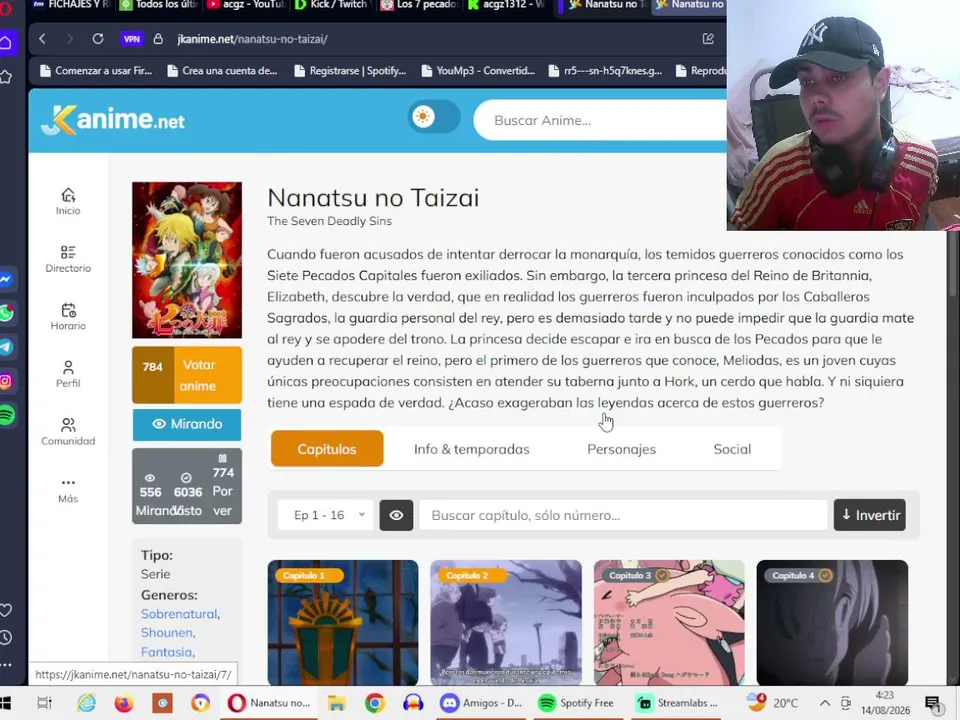Image resolution: width=960 pixels, height=720 pixels.
Task: Toggle the watched check on Capitulo 3
Action: 662,576
